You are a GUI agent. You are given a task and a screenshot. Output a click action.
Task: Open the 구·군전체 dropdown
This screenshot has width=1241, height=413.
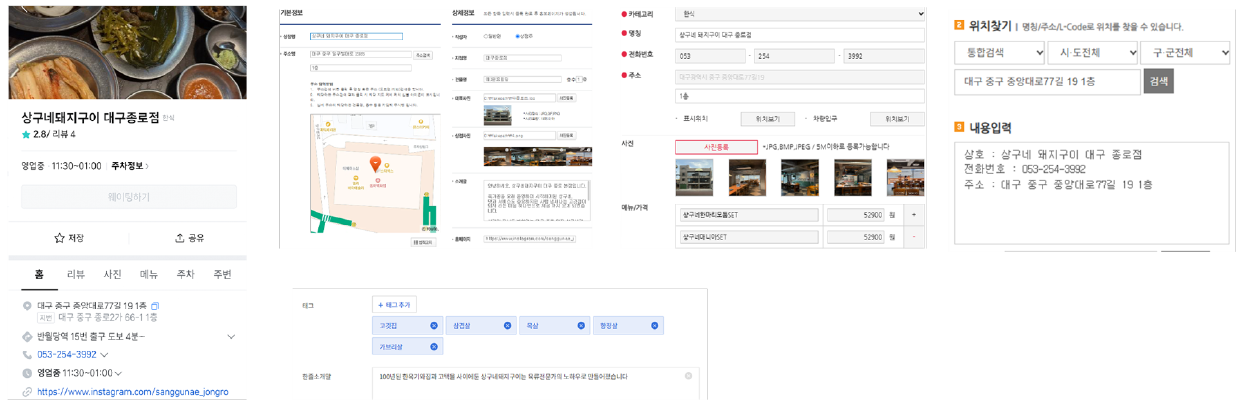1185,52
